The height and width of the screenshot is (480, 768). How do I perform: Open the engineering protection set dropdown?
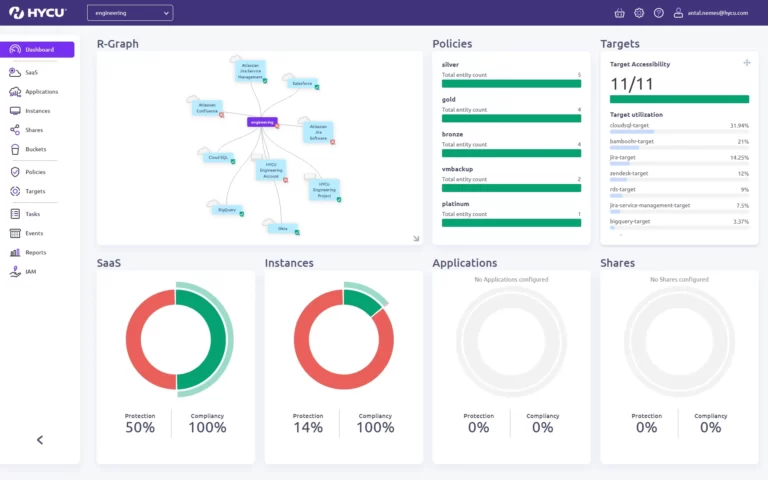(x=130, y=13)
